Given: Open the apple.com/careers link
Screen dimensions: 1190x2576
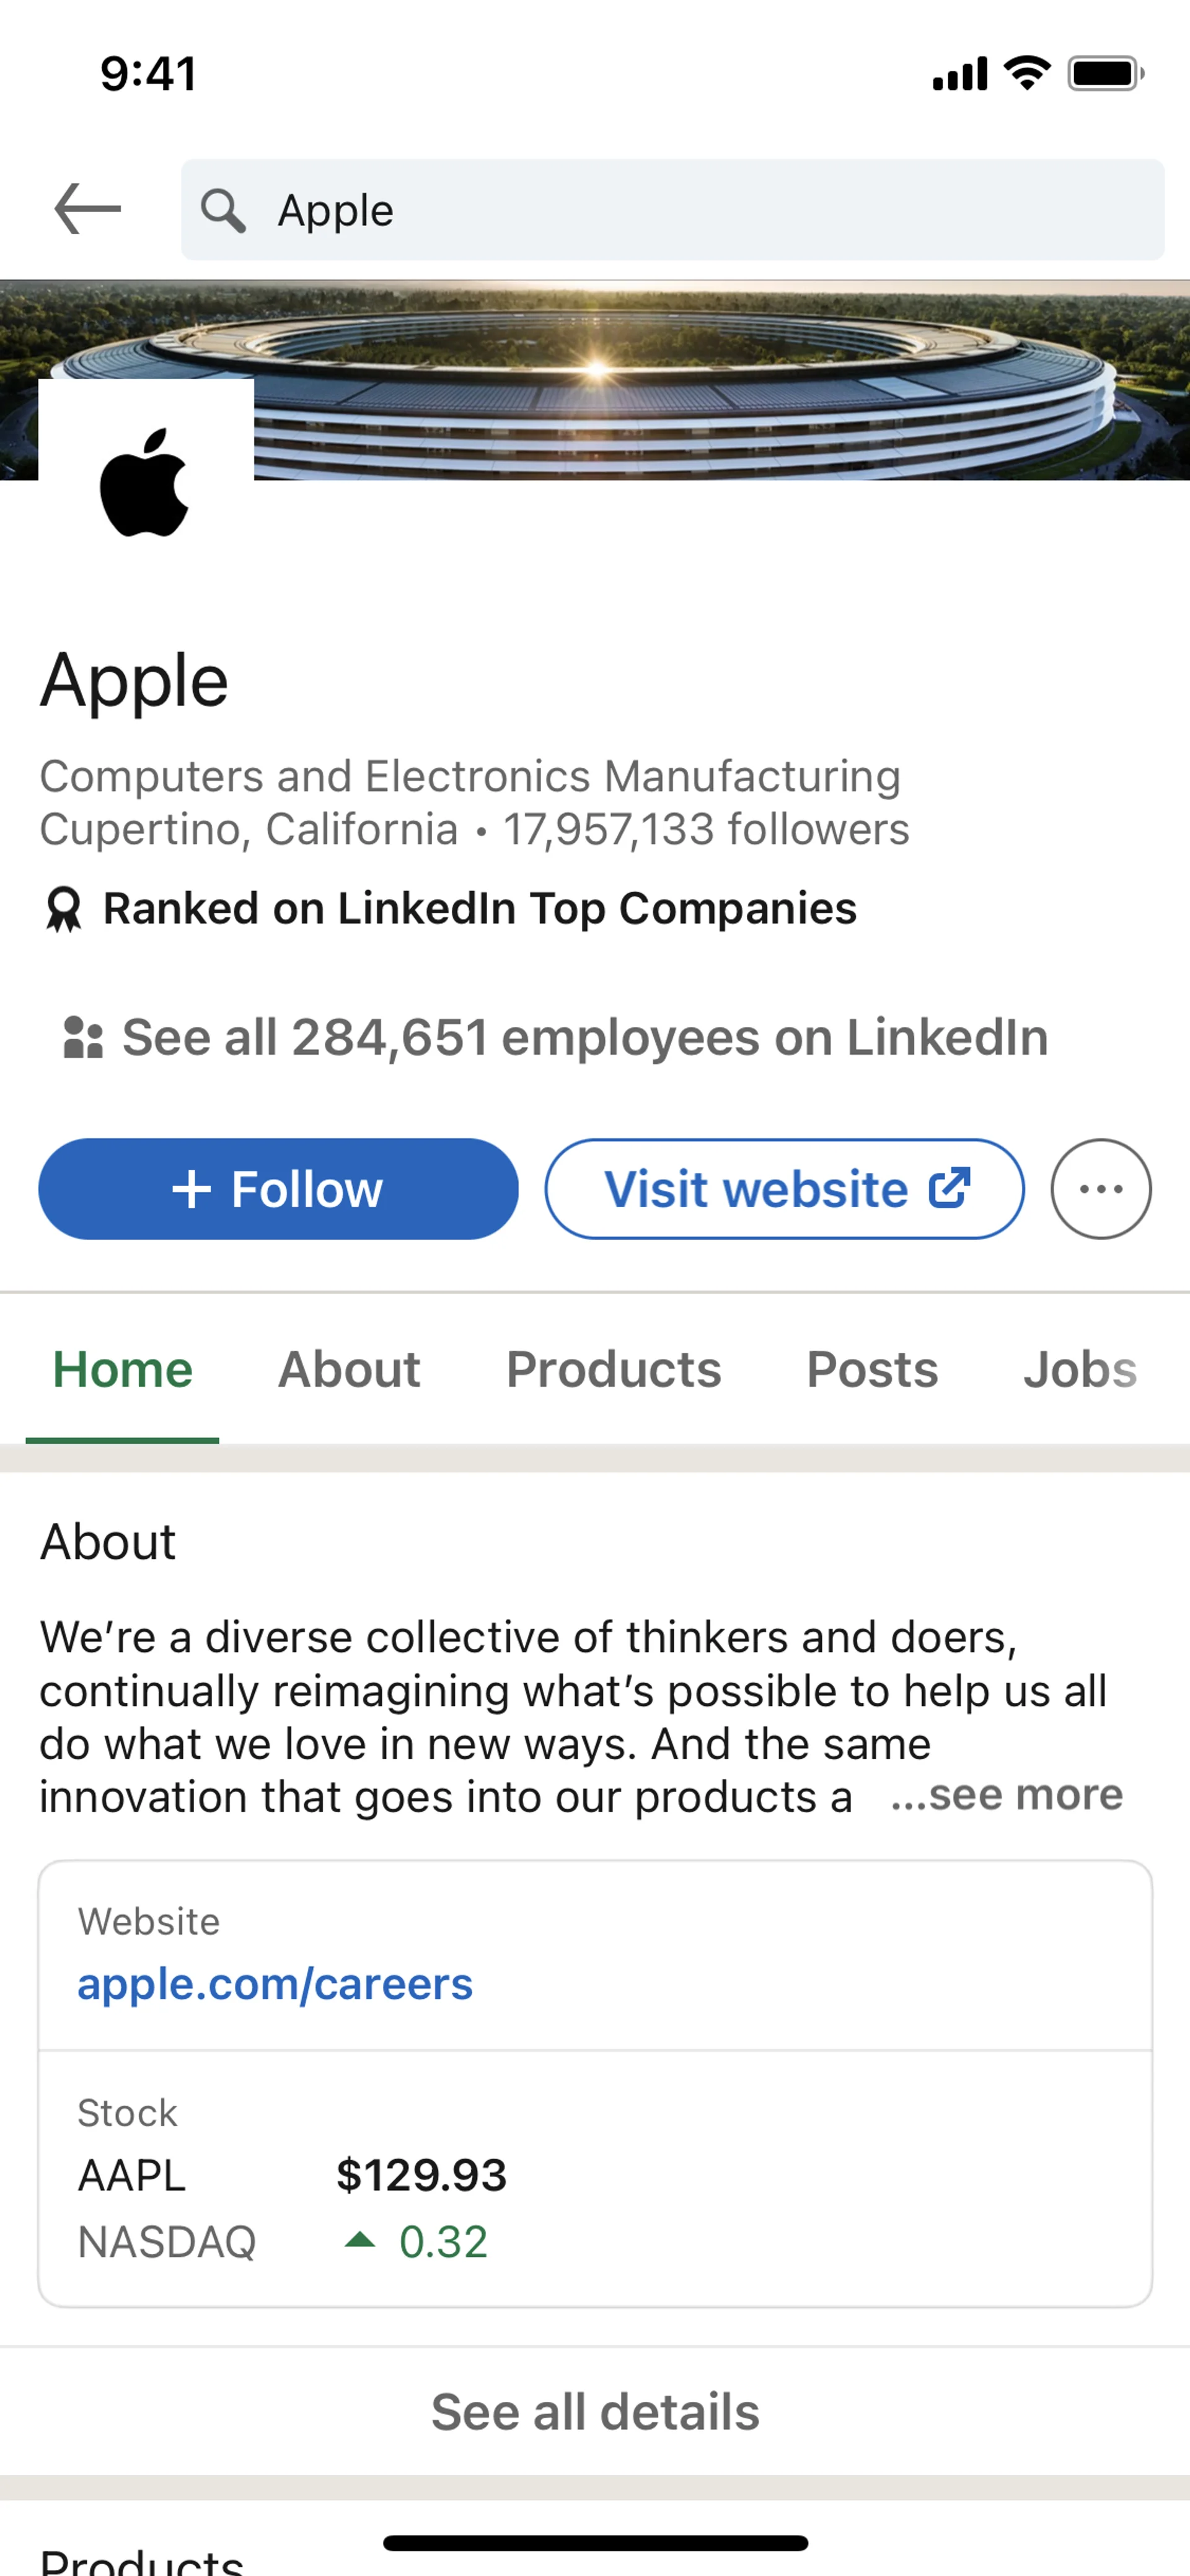Looking at the screenshot, I should tap(275, 1984).
